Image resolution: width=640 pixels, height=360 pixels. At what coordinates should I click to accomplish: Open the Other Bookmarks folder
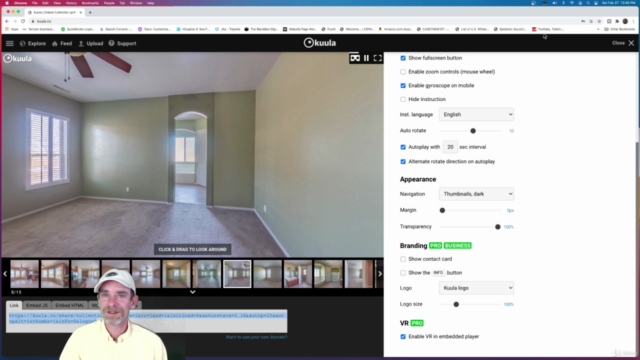tap(620, 29)
